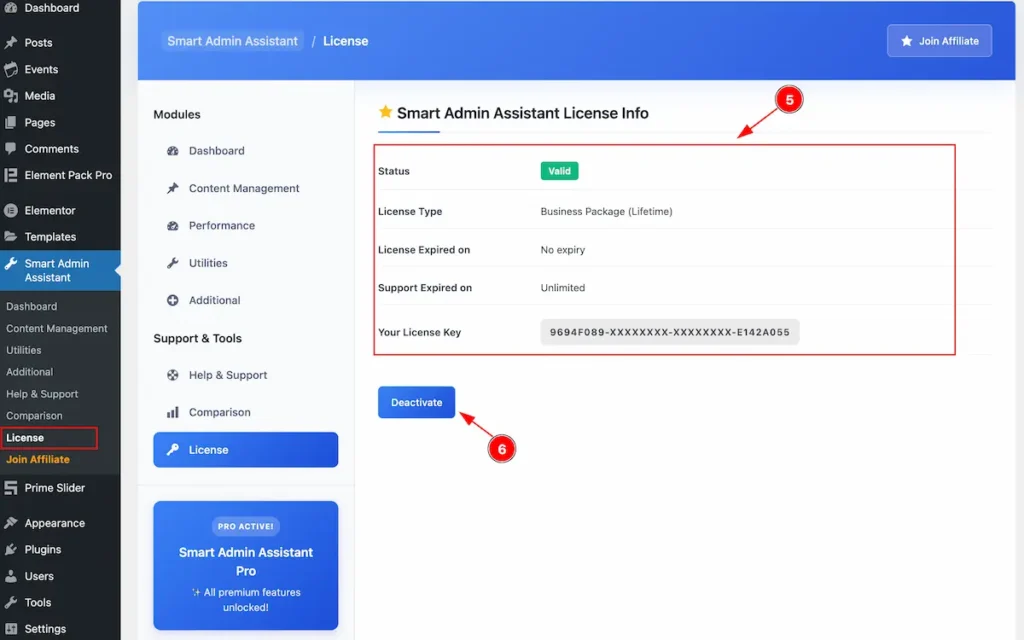Click the Help & Support lifebuoy icon

point(172,375)
